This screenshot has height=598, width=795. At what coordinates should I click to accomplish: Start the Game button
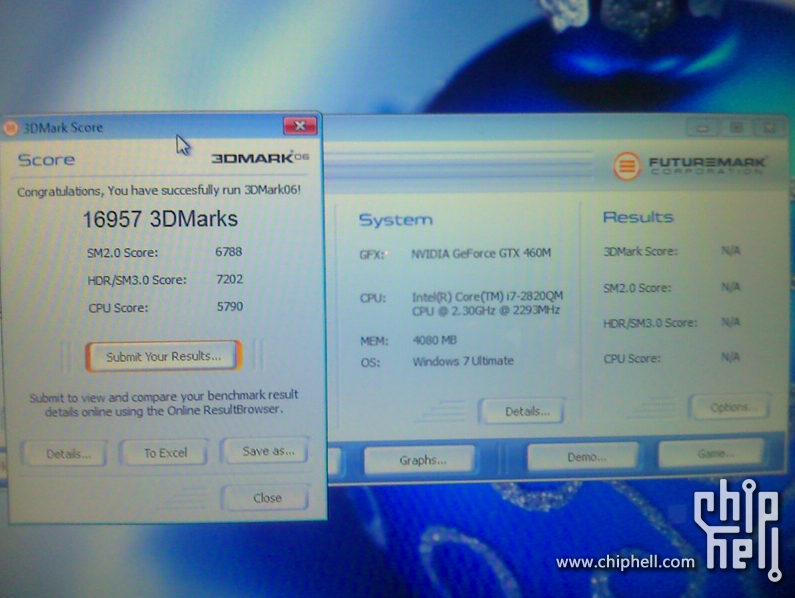click(711, 453)
